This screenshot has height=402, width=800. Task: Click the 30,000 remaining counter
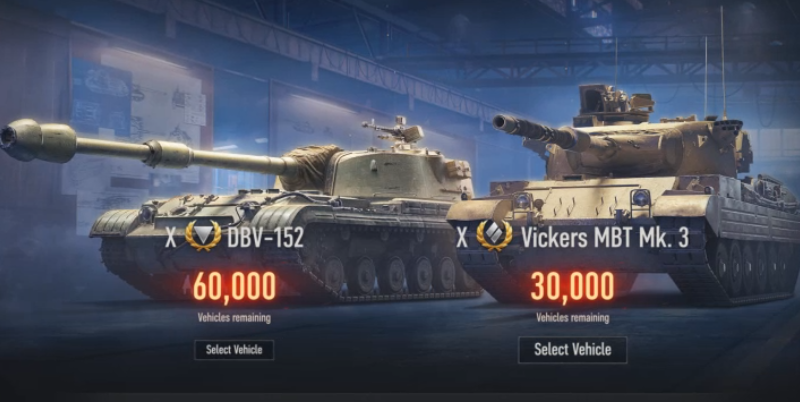[x=572, y=286]
